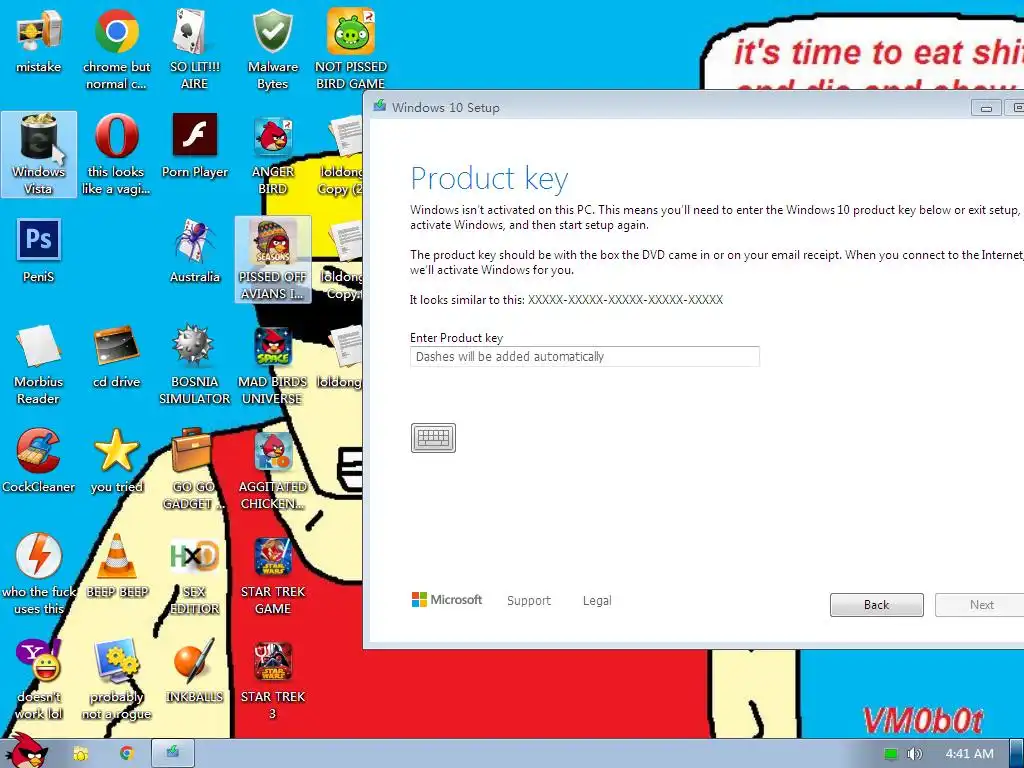Image resolution: width=1024 pixels, height=768 pixels.
Task: Select the 'PISSED OFF AVIANS' seasons icon
Action: [x=272, y=259]
